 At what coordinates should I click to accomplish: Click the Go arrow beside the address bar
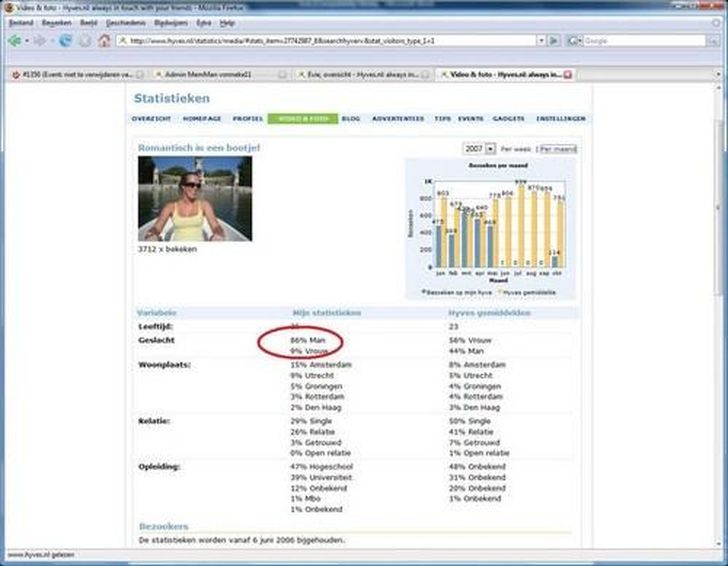(x=553, y=41)
